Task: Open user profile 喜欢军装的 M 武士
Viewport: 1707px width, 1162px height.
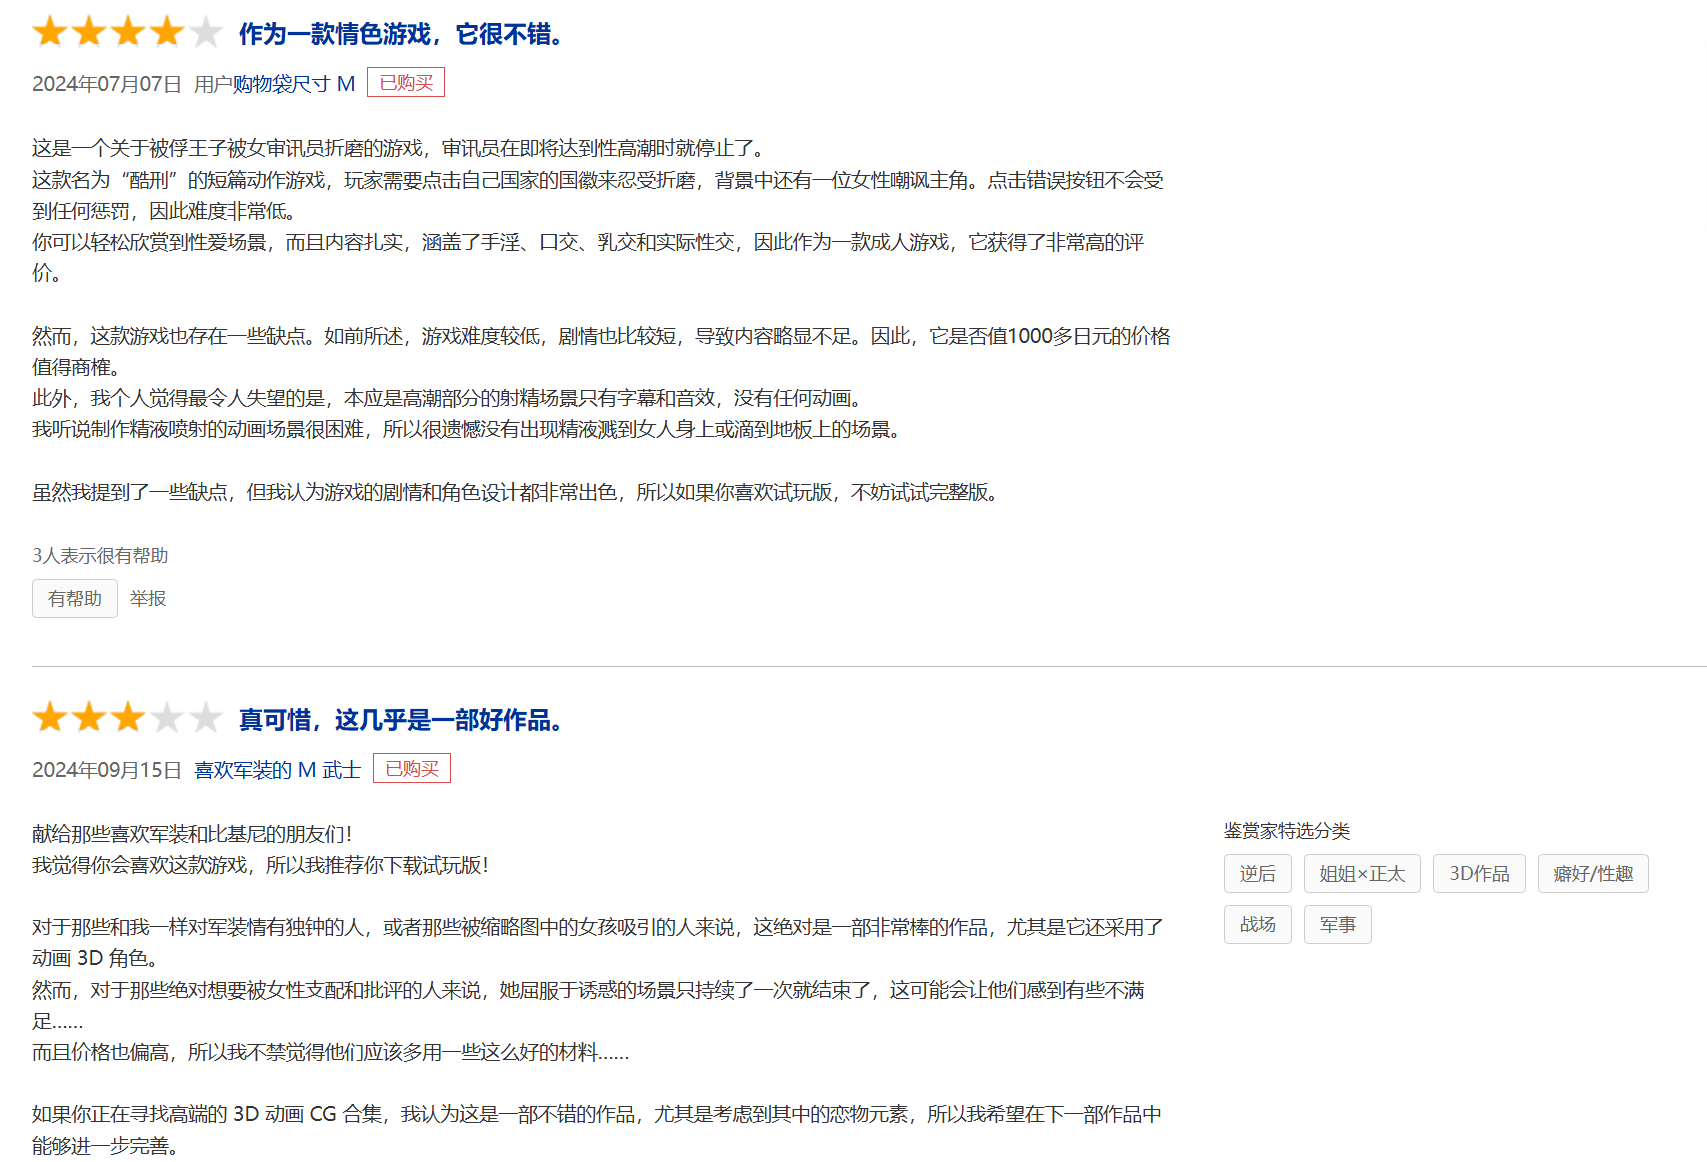Action: (x=277, y=770)
